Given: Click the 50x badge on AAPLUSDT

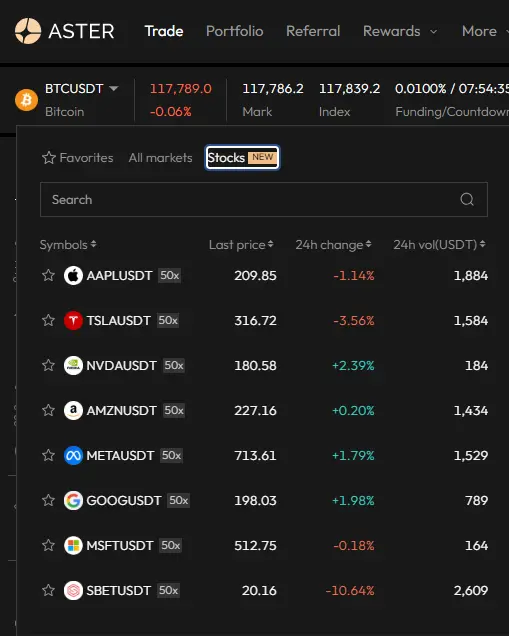Looking at the screenshot, I should click(170, 275).
